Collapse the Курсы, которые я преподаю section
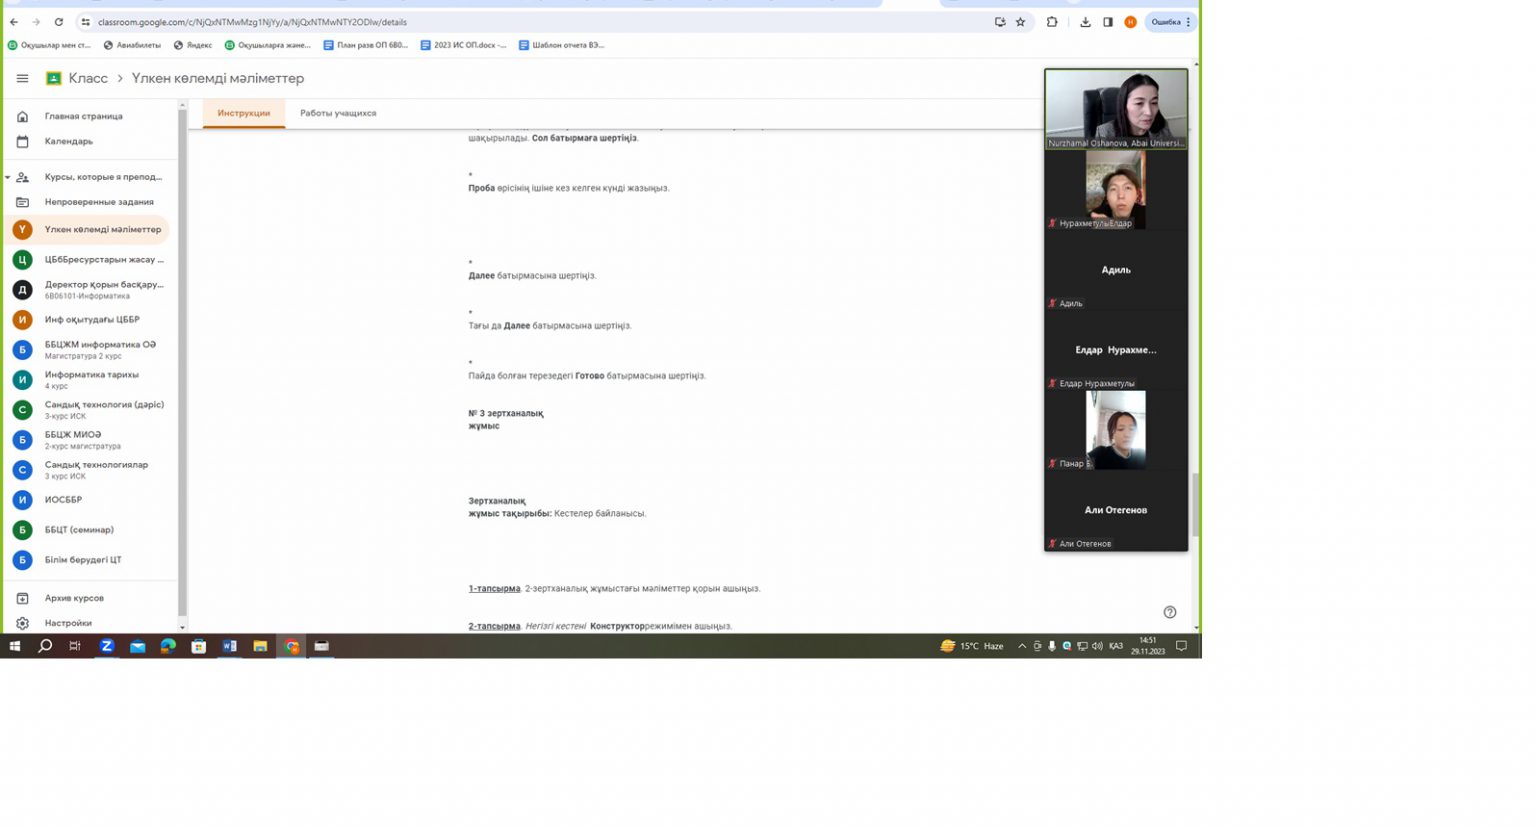Viewport: 1536px width, 826px height. tap(8, 177)
